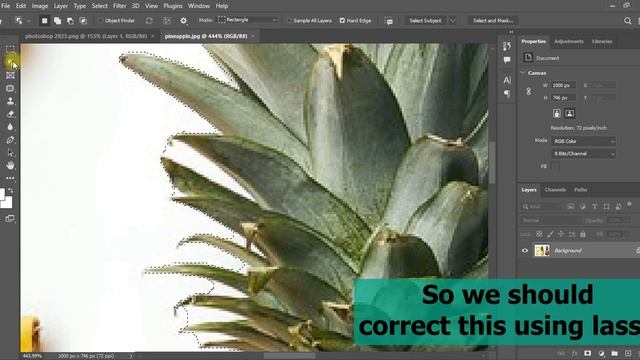Filter layers by type (T) layers
Image resolution: width=640 pixels, height=360 pixels.
click(595, 207)
